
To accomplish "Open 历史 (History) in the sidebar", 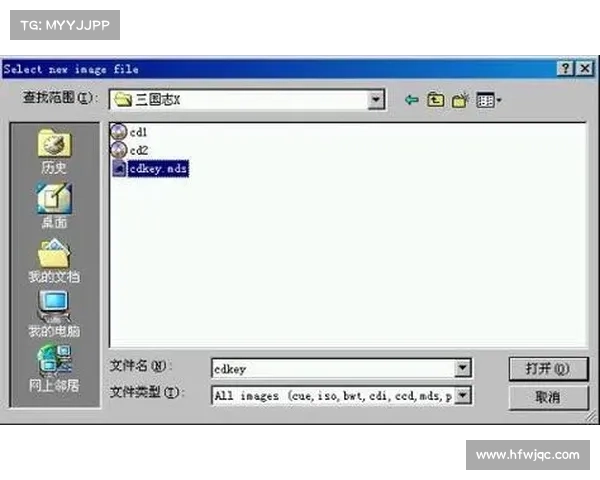I will (54, 153).
